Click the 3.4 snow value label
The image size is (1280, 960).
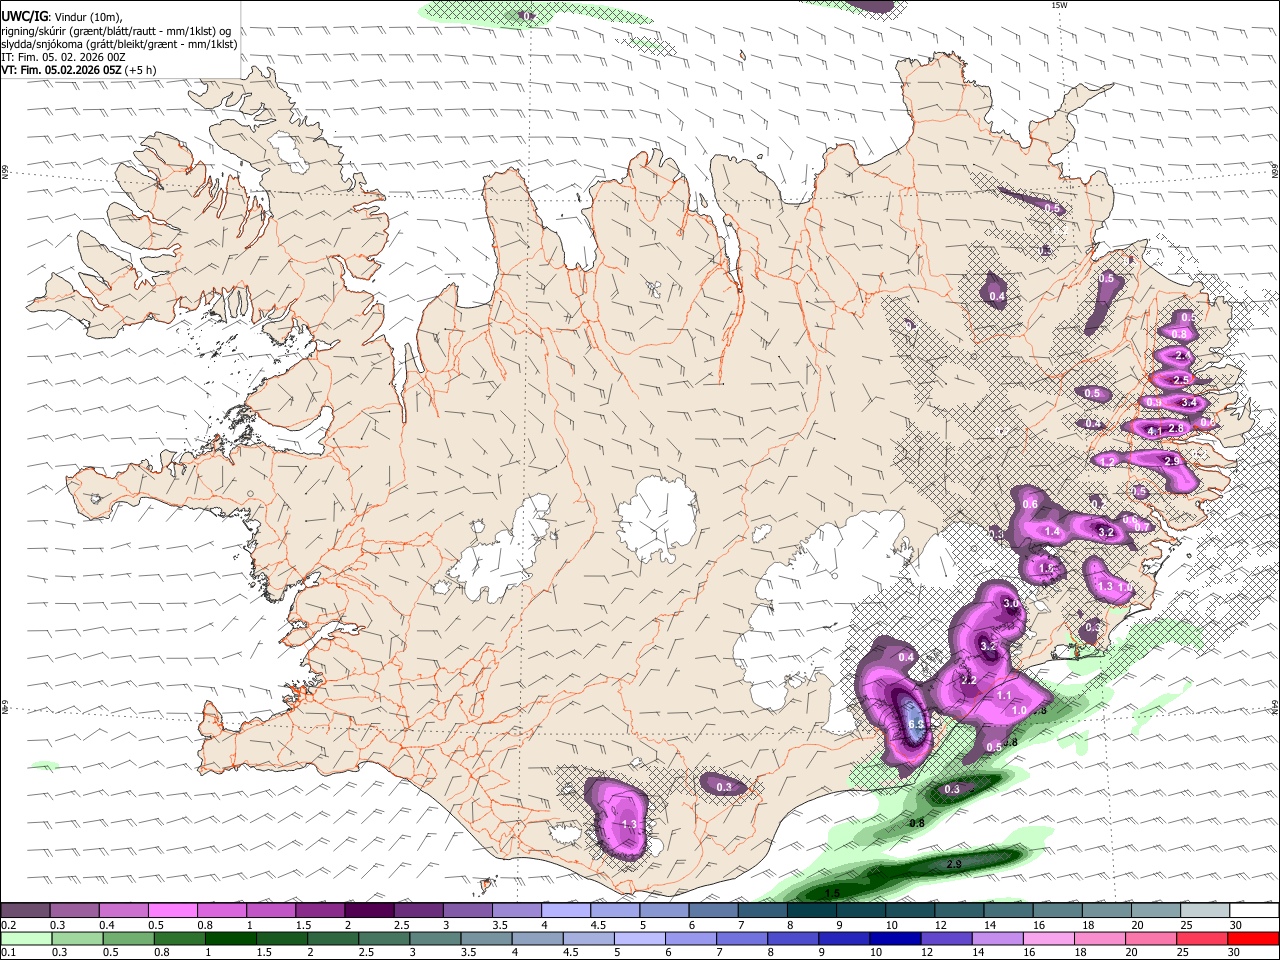[x=1189, y=403]
